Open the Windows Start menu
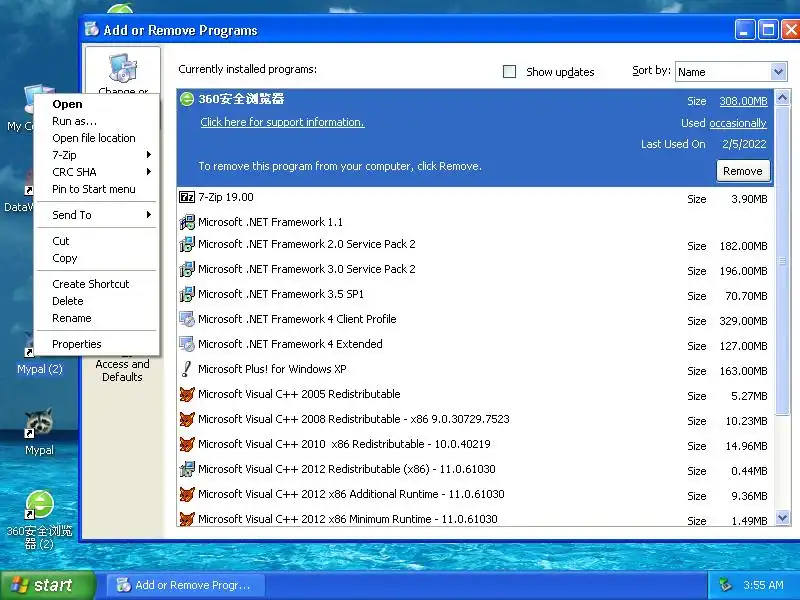The image size is (800, 600). [48, 585]
